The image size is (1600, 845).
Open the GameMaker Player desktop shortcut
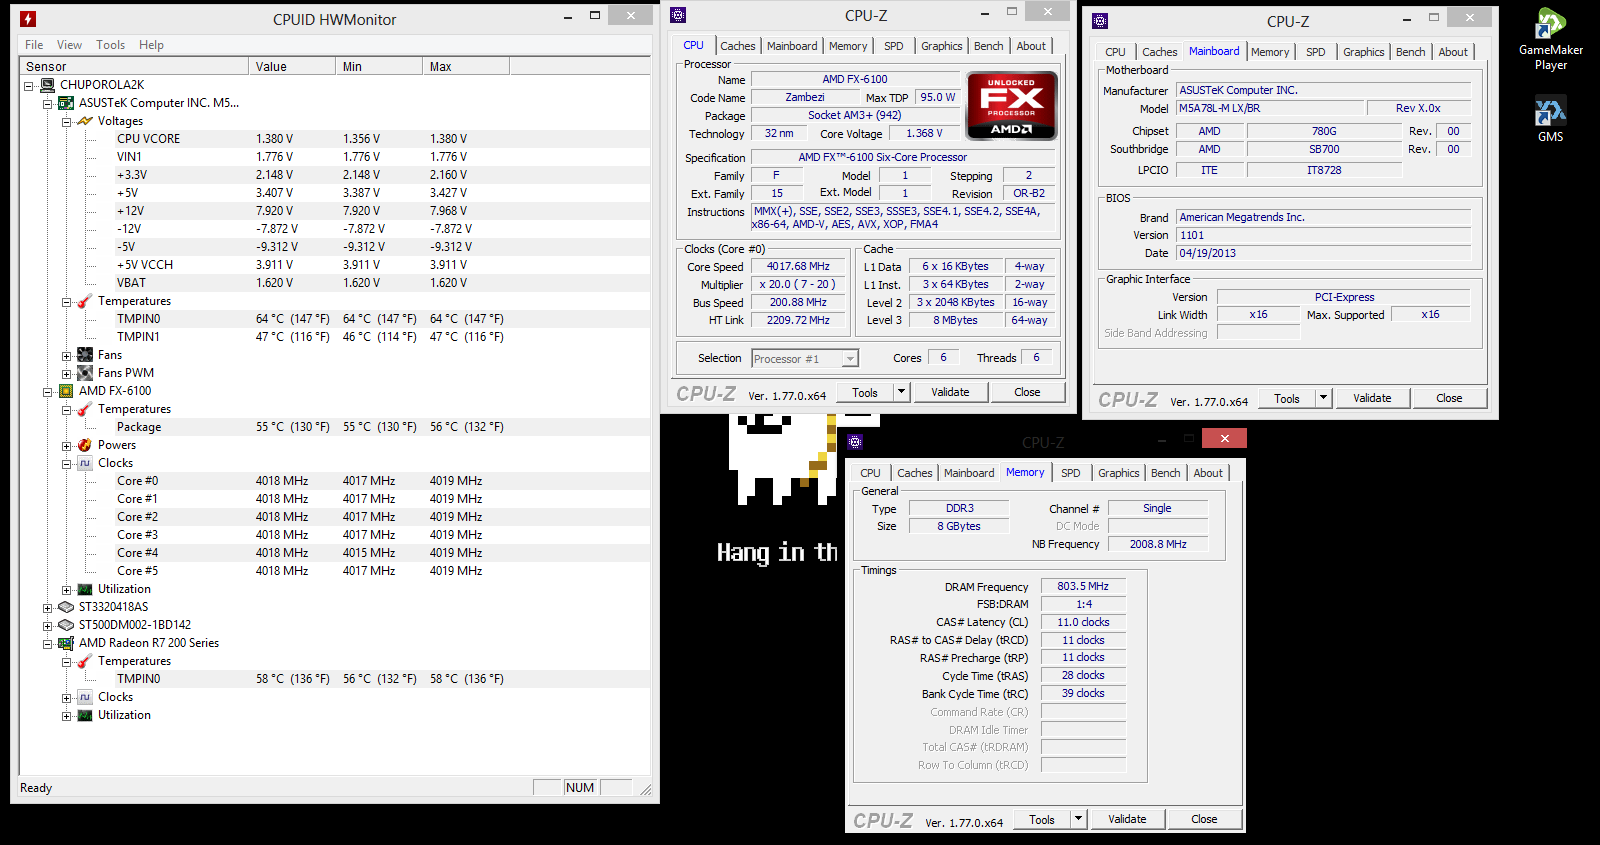(1551, 39)
